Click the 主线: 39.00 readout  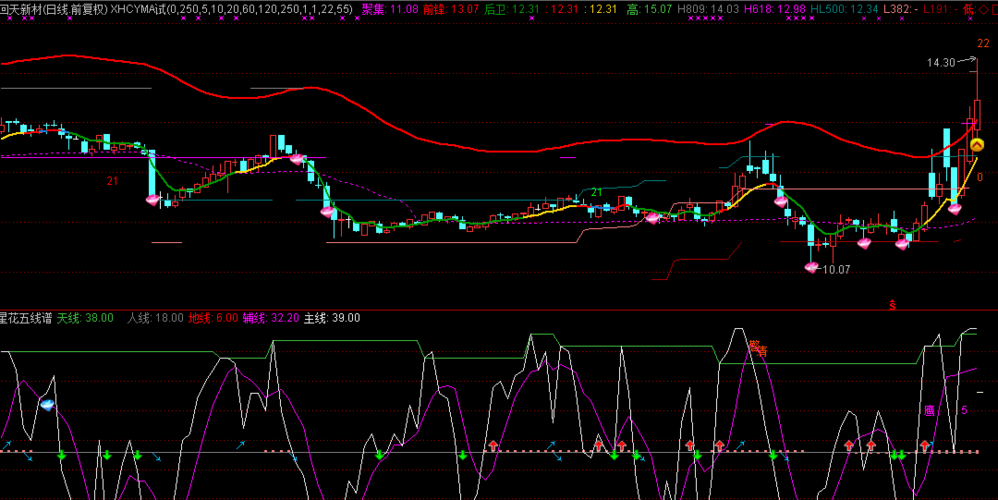point(332,318)
